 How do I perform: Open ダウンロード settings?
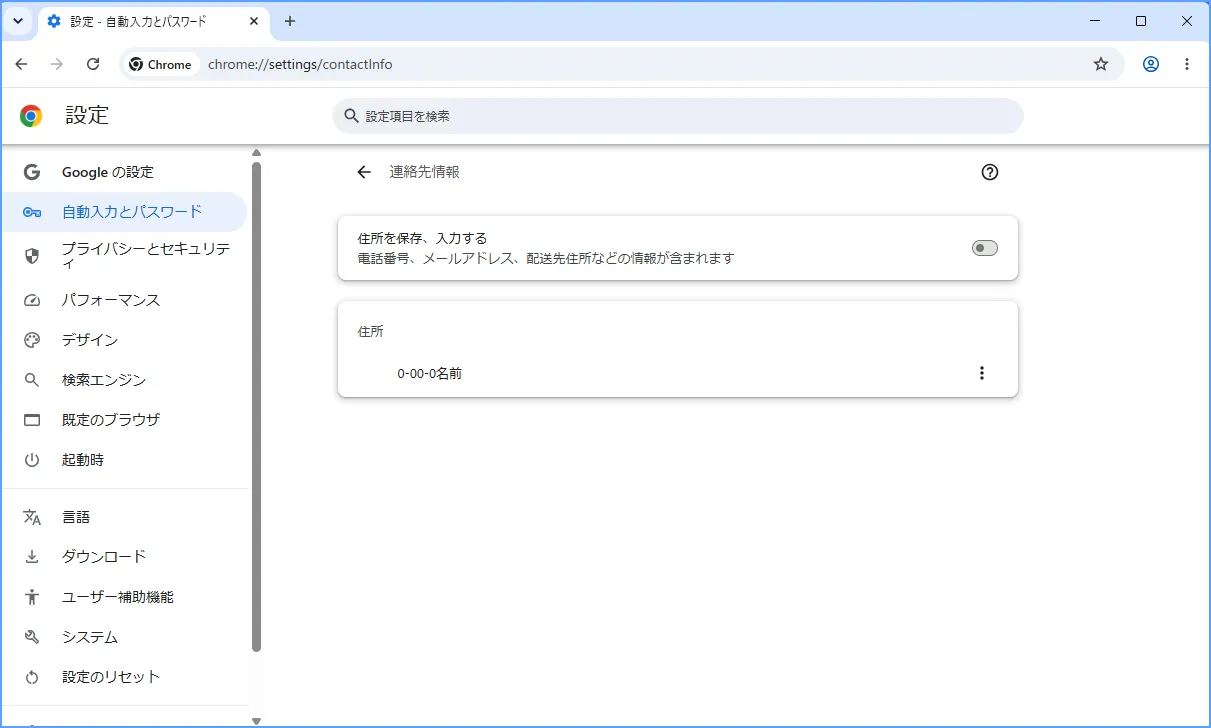[124, 557]
